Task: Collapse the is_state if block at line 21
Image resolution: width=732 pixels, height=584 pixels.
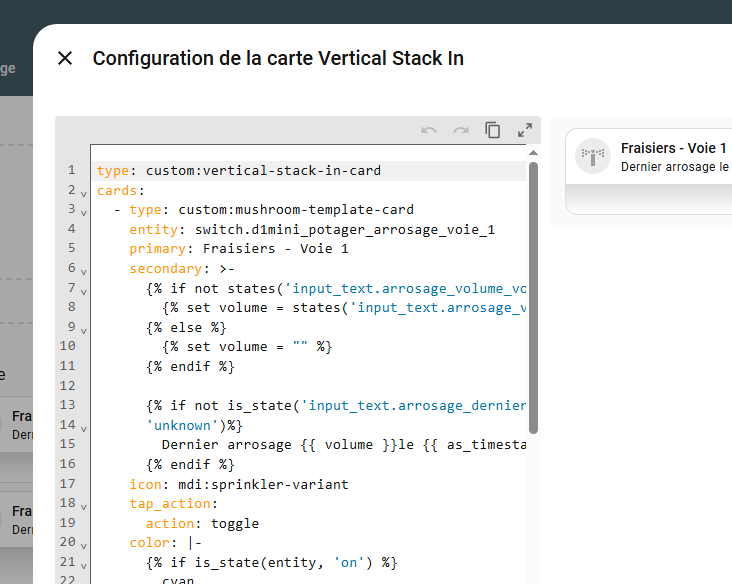Action: coord(83,563)
